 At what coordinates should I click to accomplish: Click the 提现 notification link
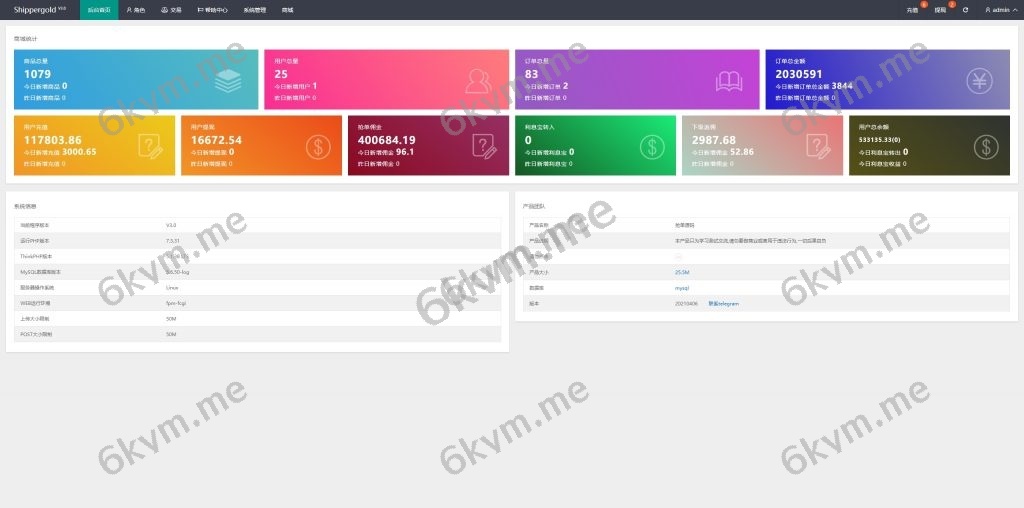point(940,10)
